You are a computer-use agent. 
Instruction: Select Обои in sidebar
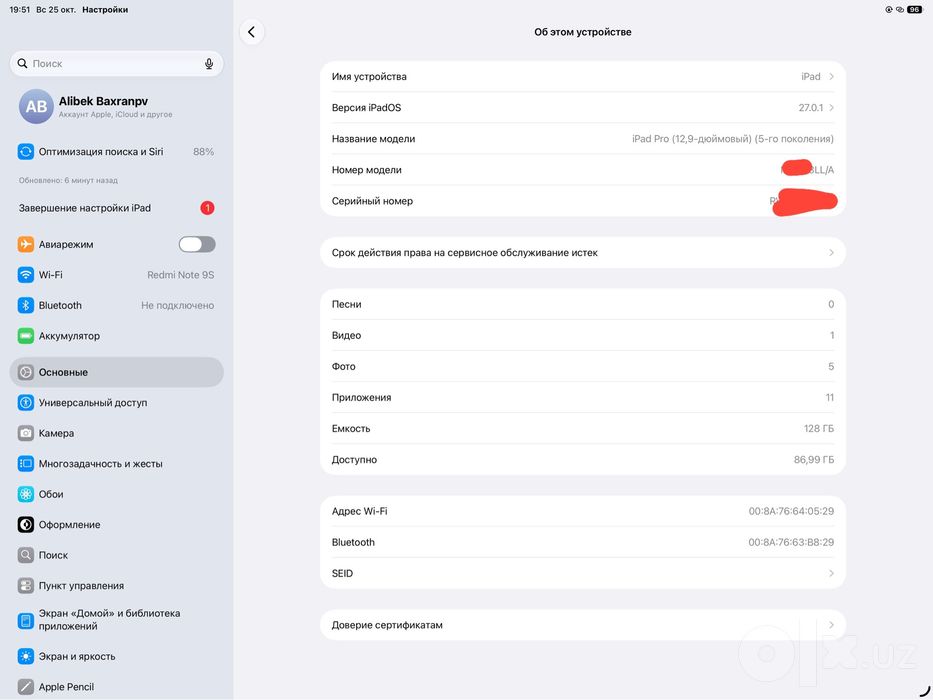117,494
